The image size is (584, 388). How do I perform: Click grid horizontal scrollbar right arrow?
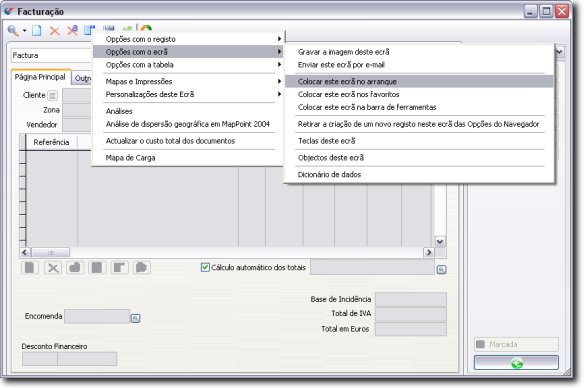pos(429,252)
